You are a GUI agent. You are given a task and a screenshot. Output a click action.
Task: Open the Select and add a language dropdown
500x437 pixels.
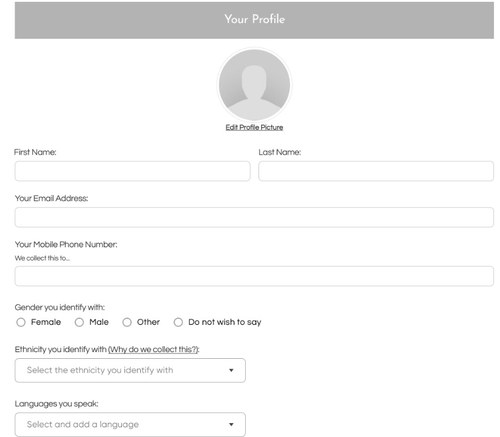130,425
